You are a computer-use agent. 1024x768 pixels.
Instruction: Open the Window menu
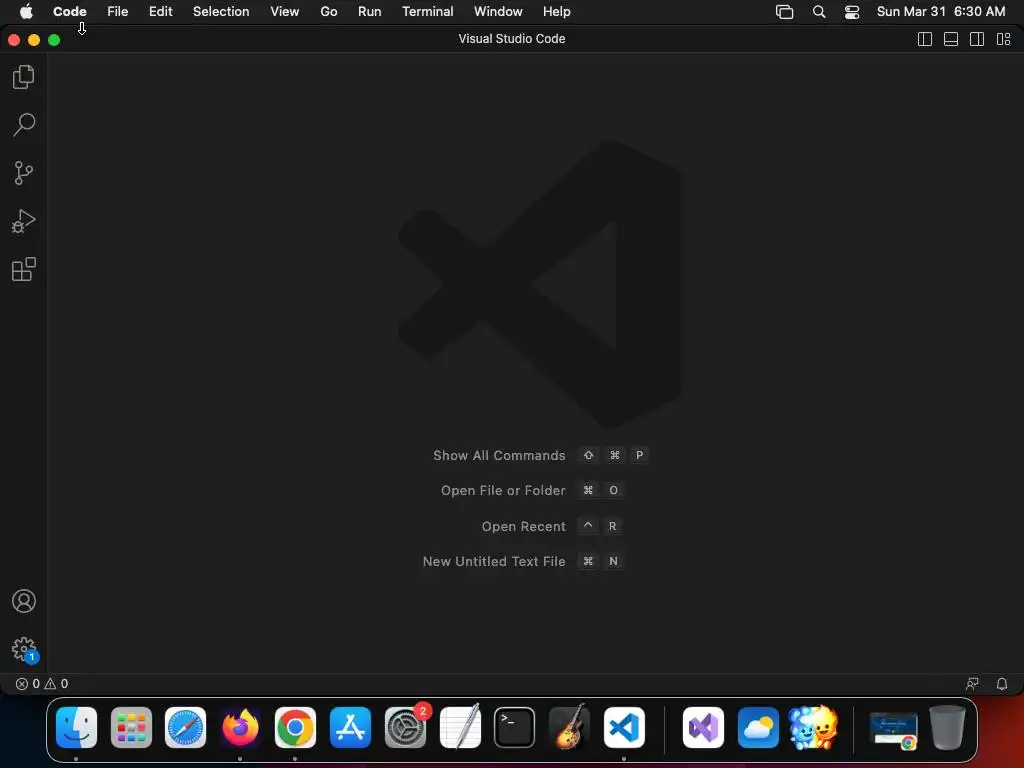[x=498, y=12]
